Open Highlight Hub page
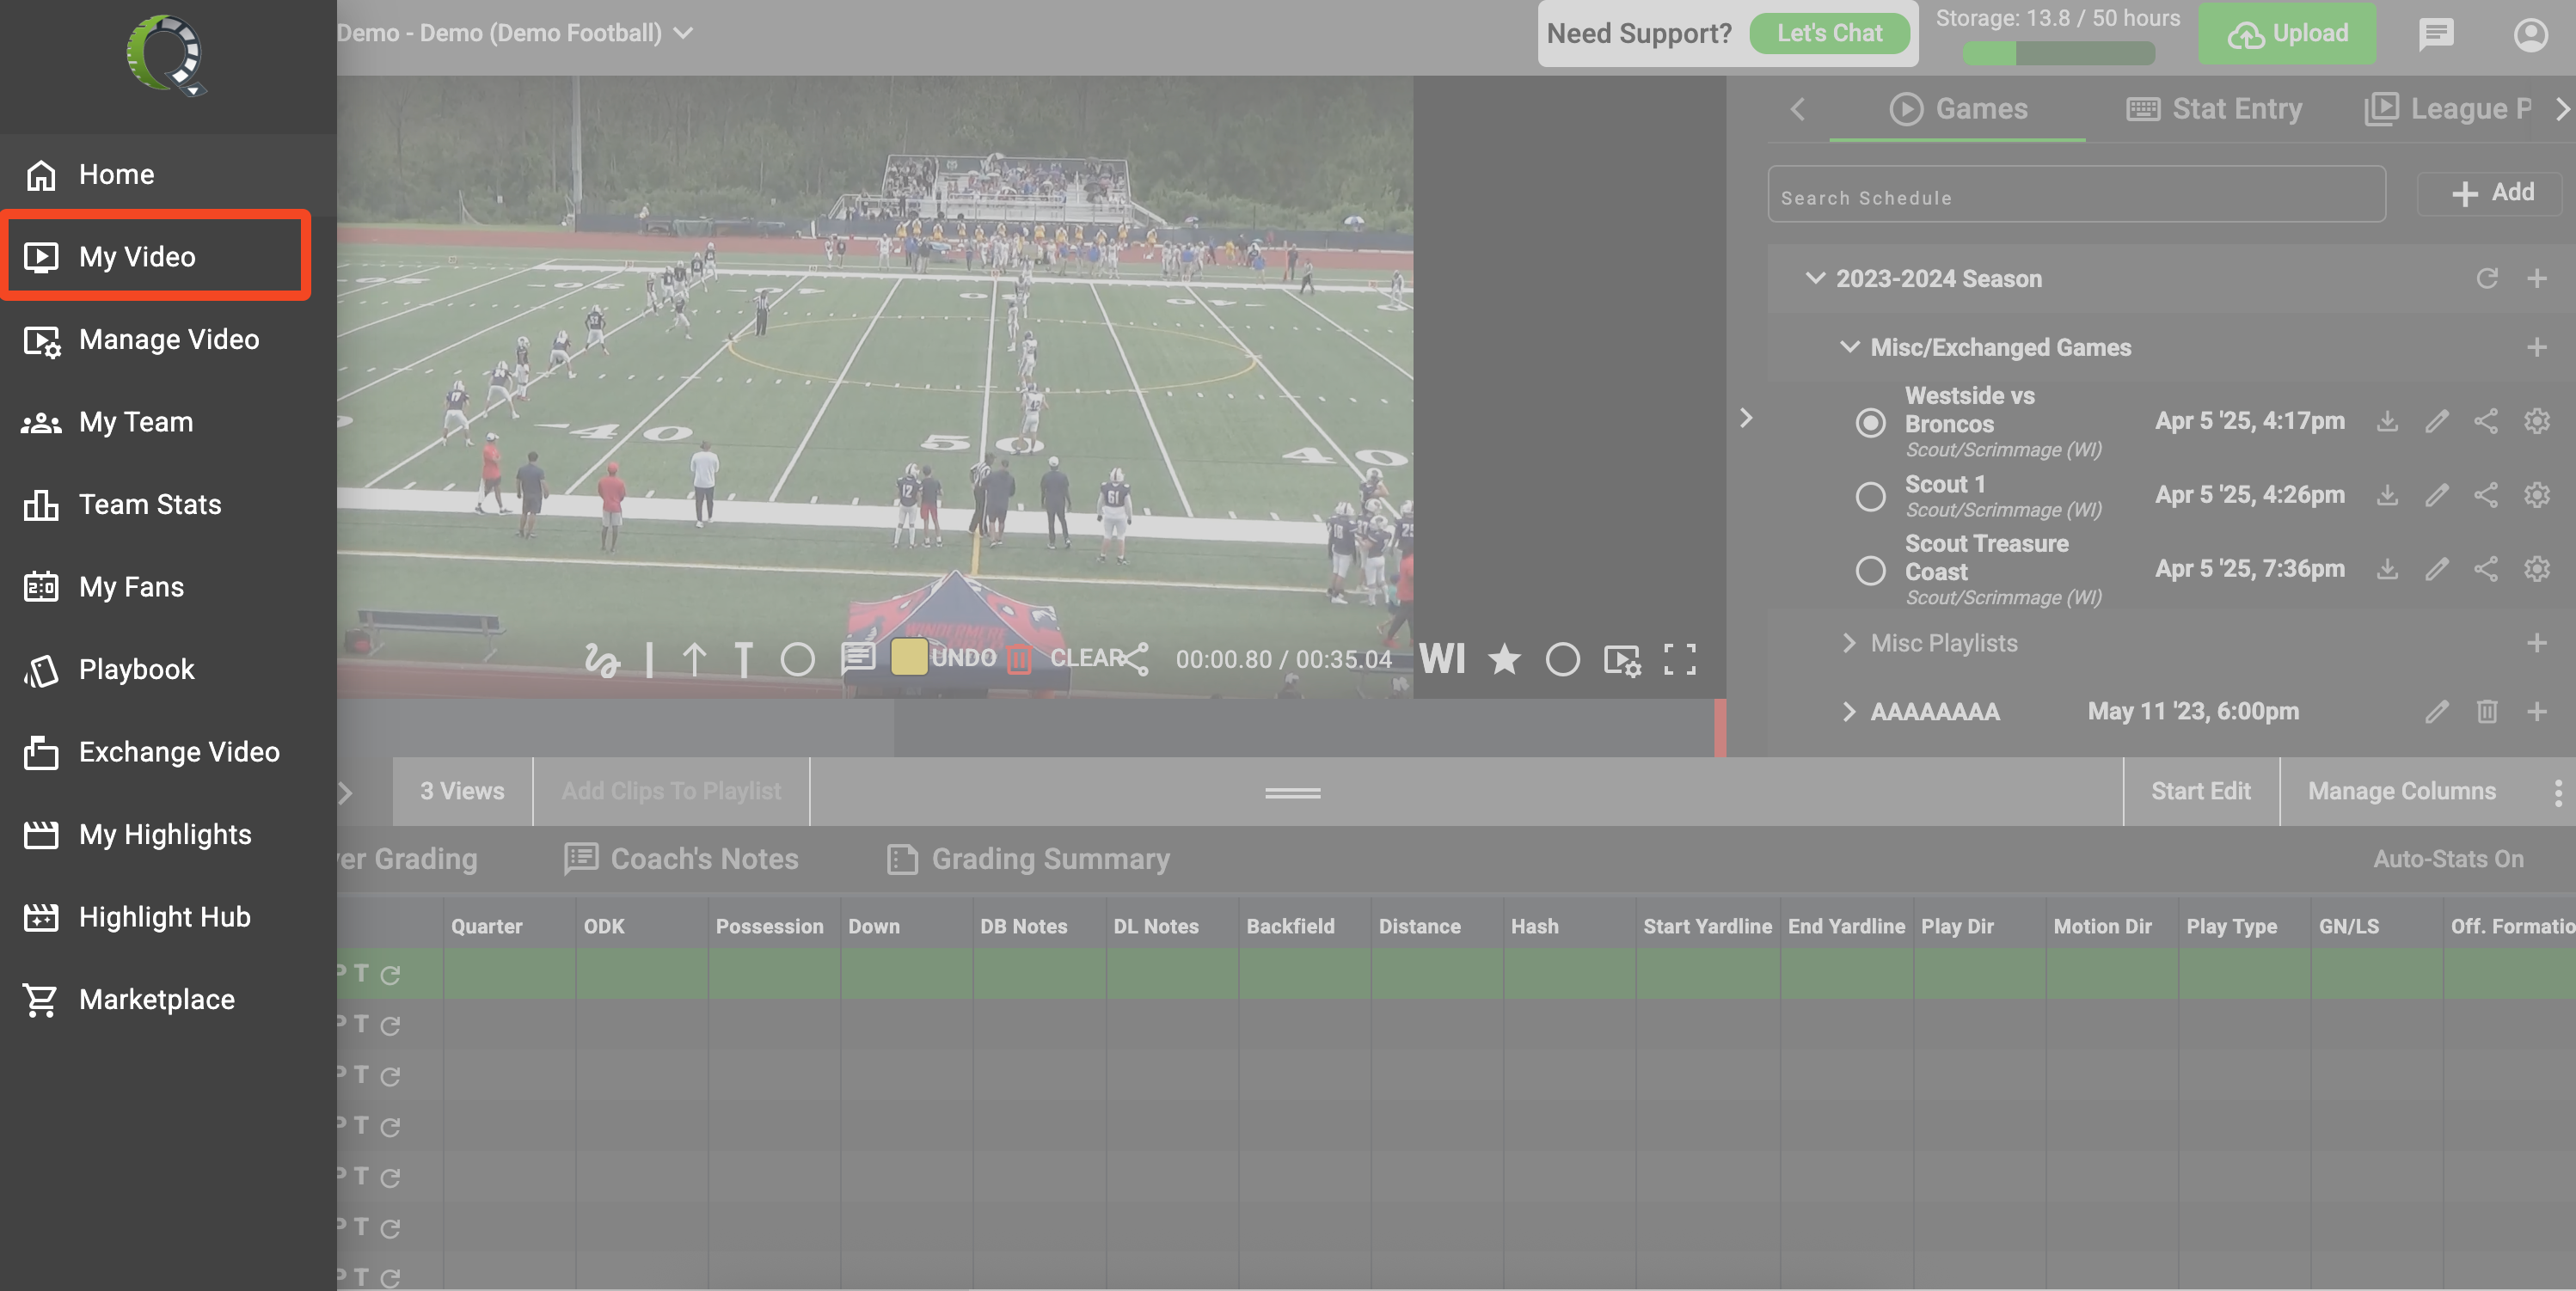Viewport: 2576px width, 1291px height. [168, 916]
